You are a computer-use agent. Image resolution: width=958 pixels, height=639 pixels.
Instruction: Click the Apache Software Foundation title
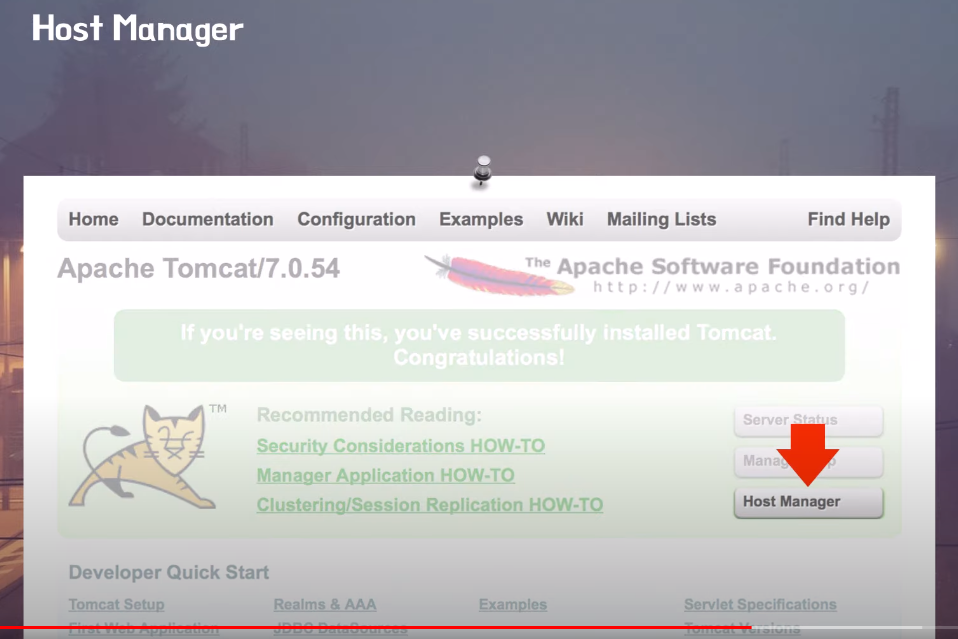point(712,266)
